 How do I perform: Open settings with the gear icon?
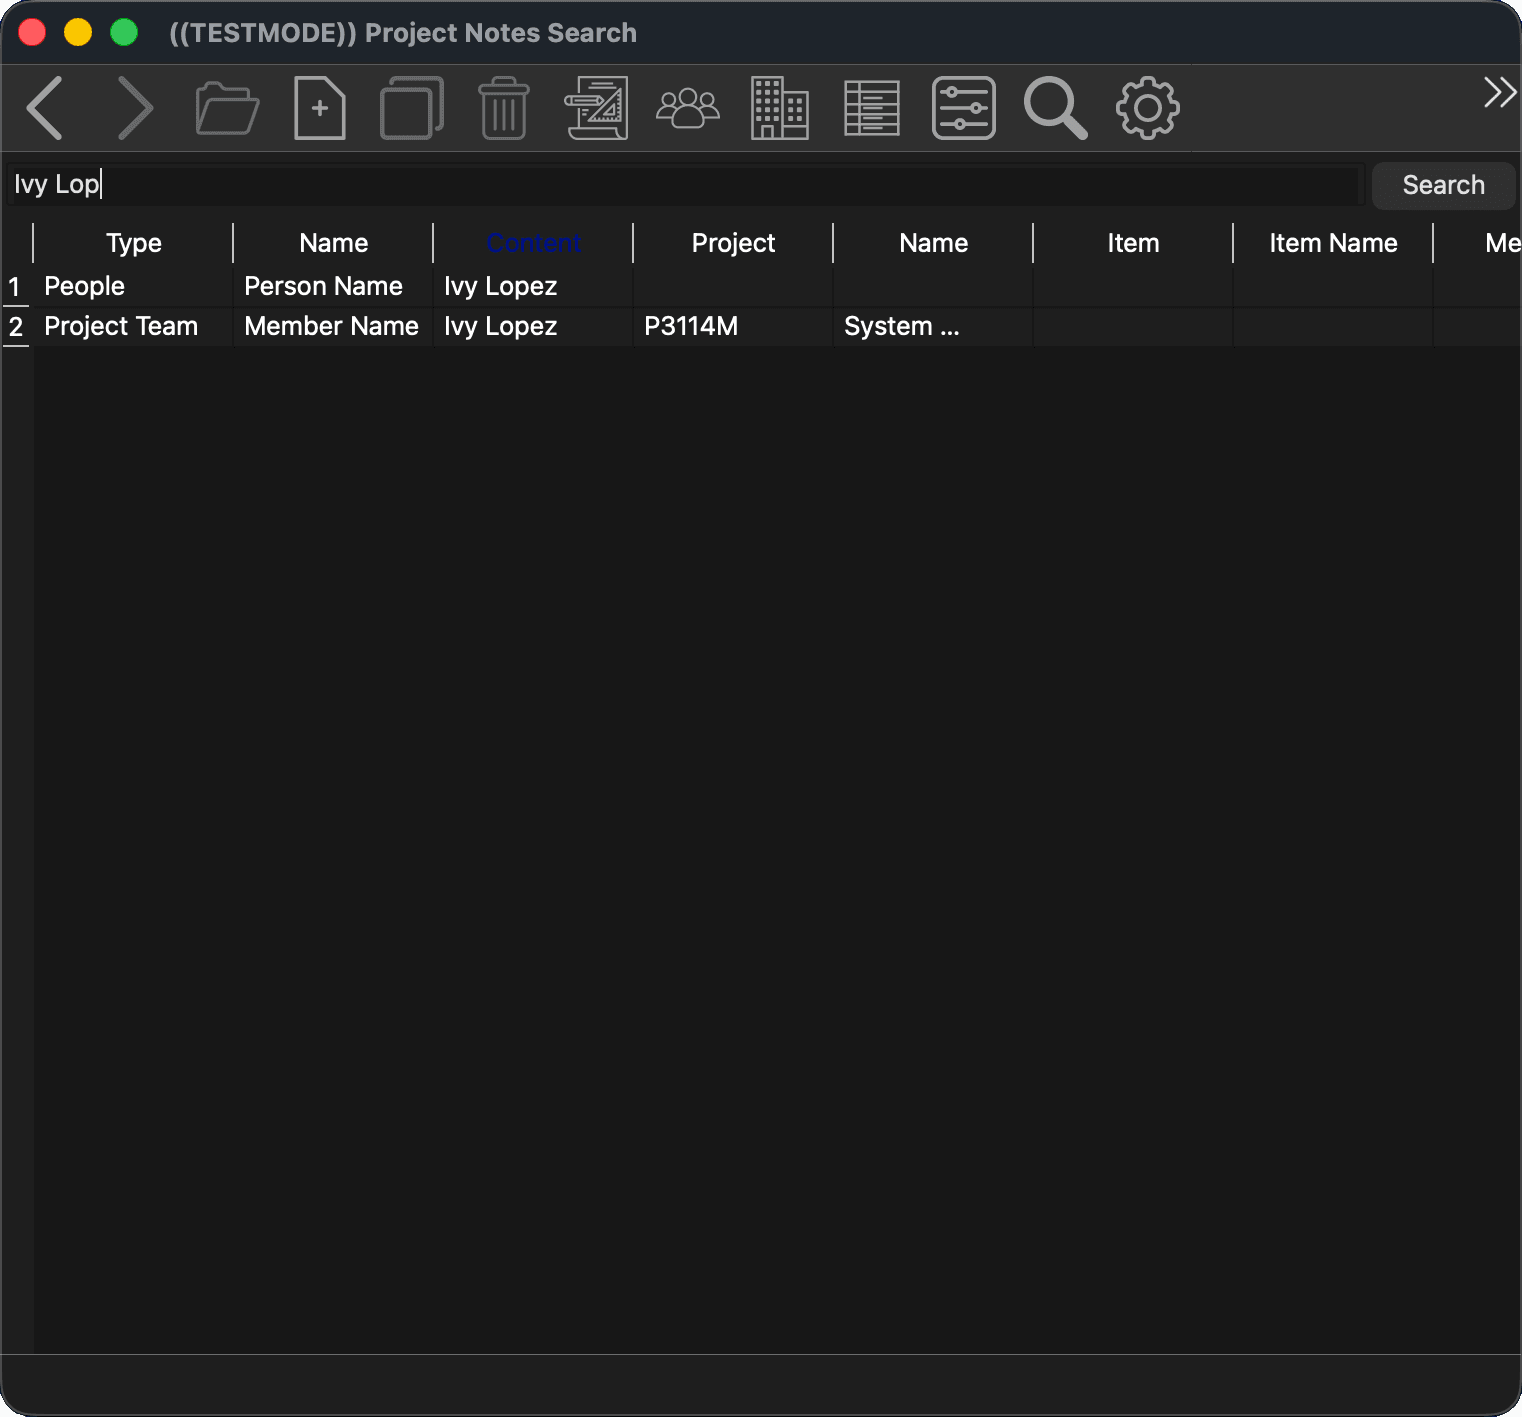pos(1148,108)
